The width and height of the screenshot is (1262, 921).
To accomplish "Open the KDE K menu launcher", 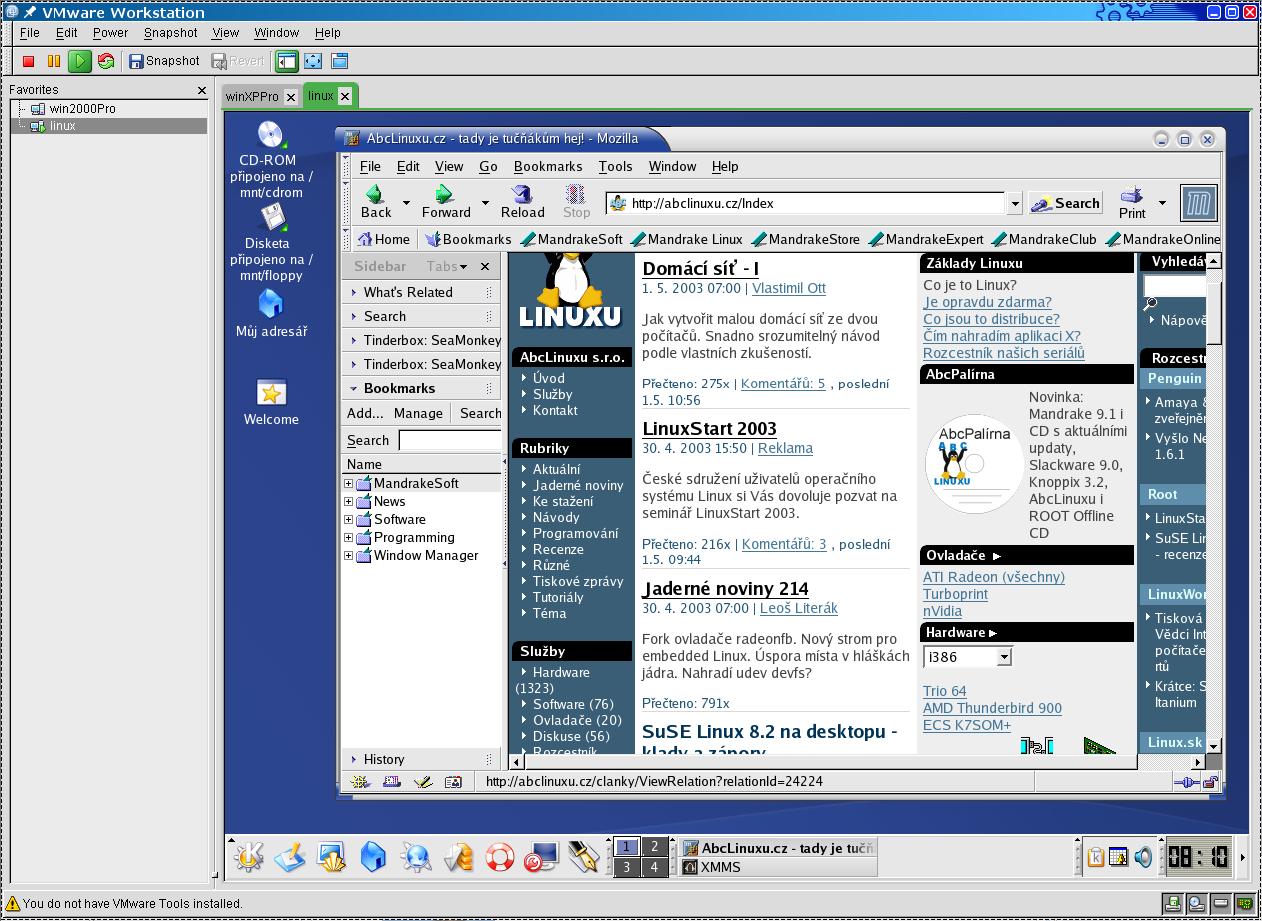I will [x=249, y=857].
